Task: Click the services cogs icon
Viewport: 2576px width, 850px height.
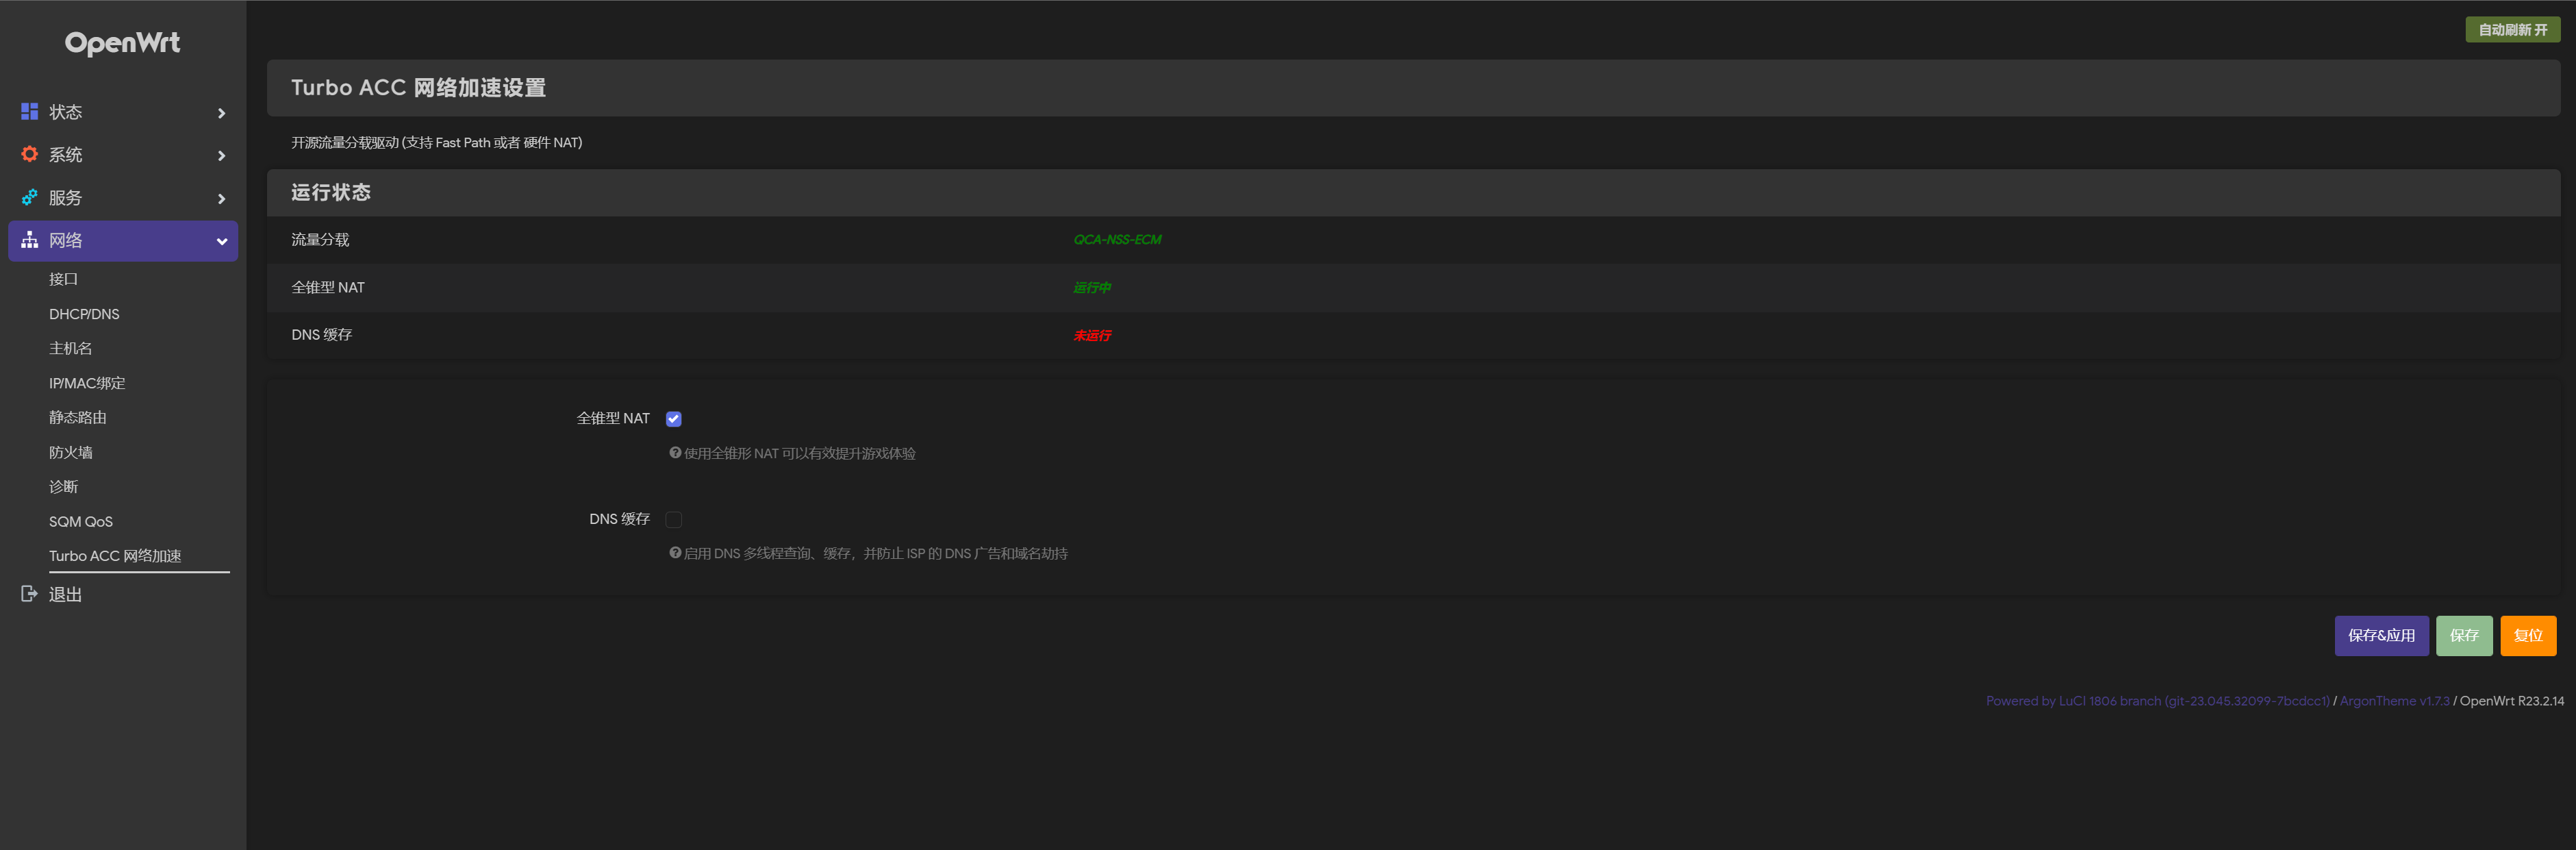Action: pyautogui.click(x=30, y=197)
